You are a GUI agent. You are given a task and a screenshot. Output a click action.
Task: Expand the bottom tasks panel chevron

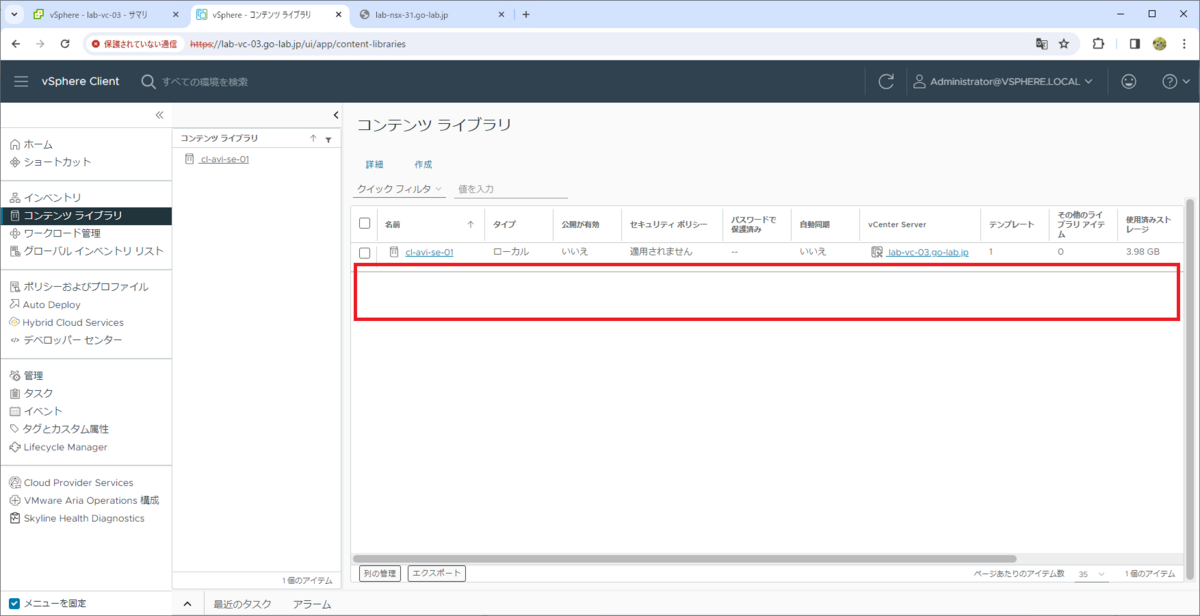pyautogui.click(x=187, y=604)
